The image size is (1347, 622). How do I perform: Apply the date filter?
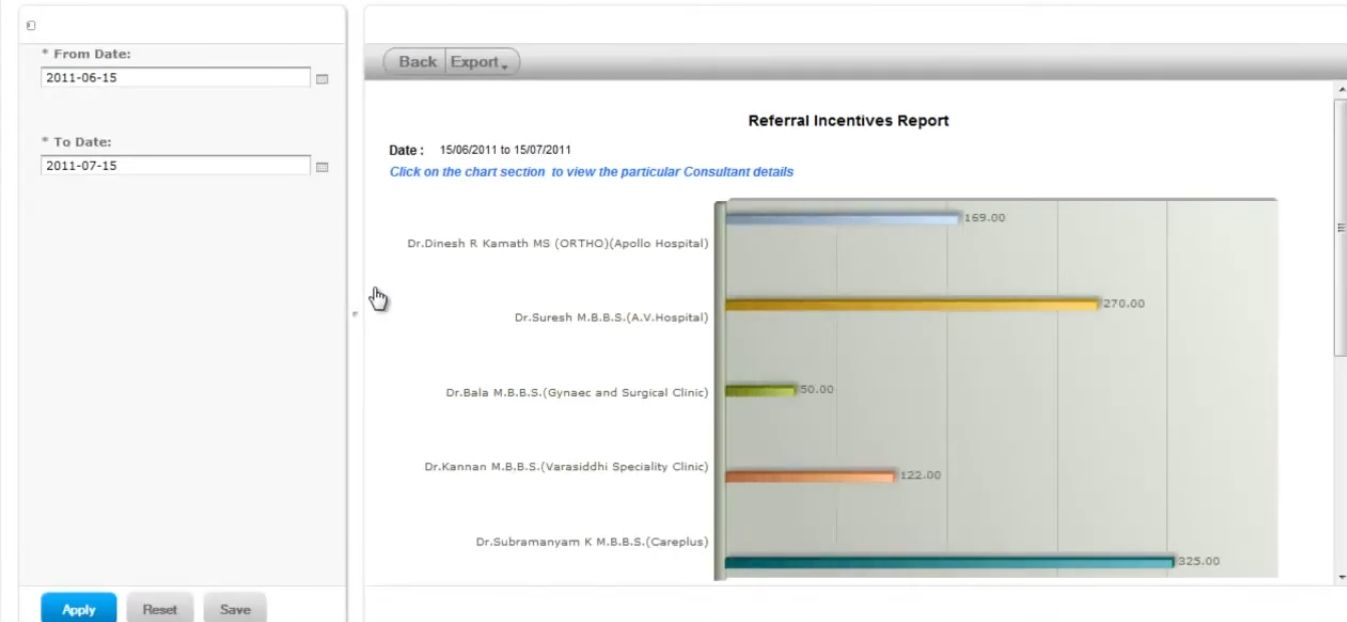click(79, 609)
